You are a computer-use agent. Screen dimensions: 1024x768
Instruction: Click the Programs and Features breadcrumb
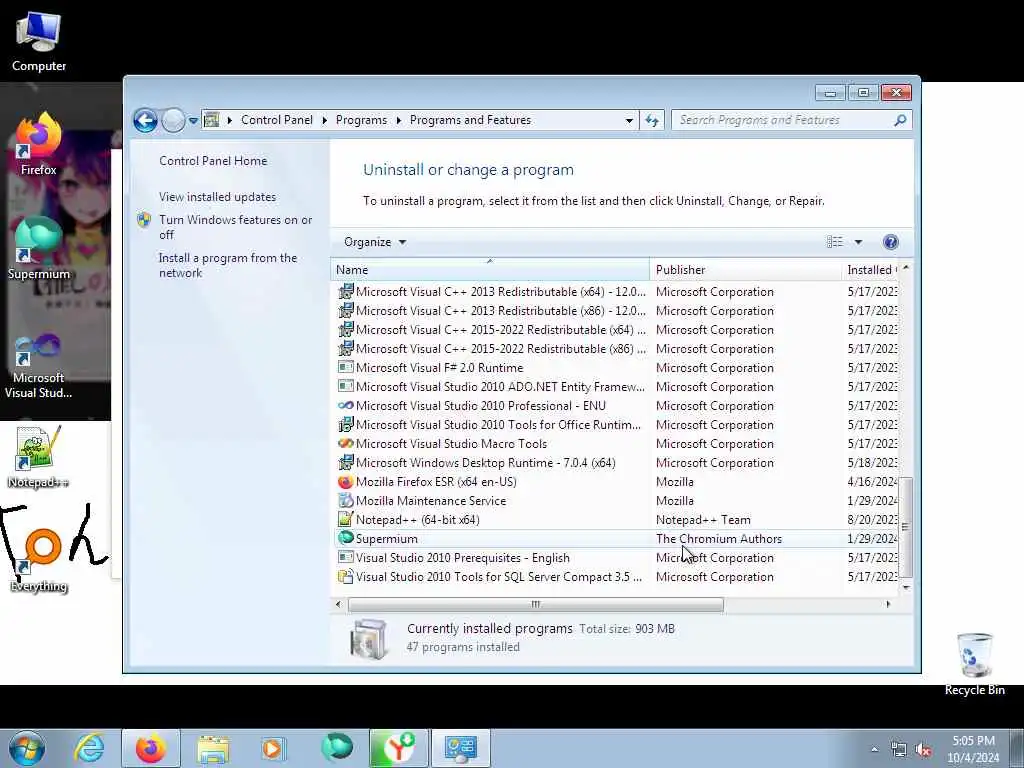[470, 120]
